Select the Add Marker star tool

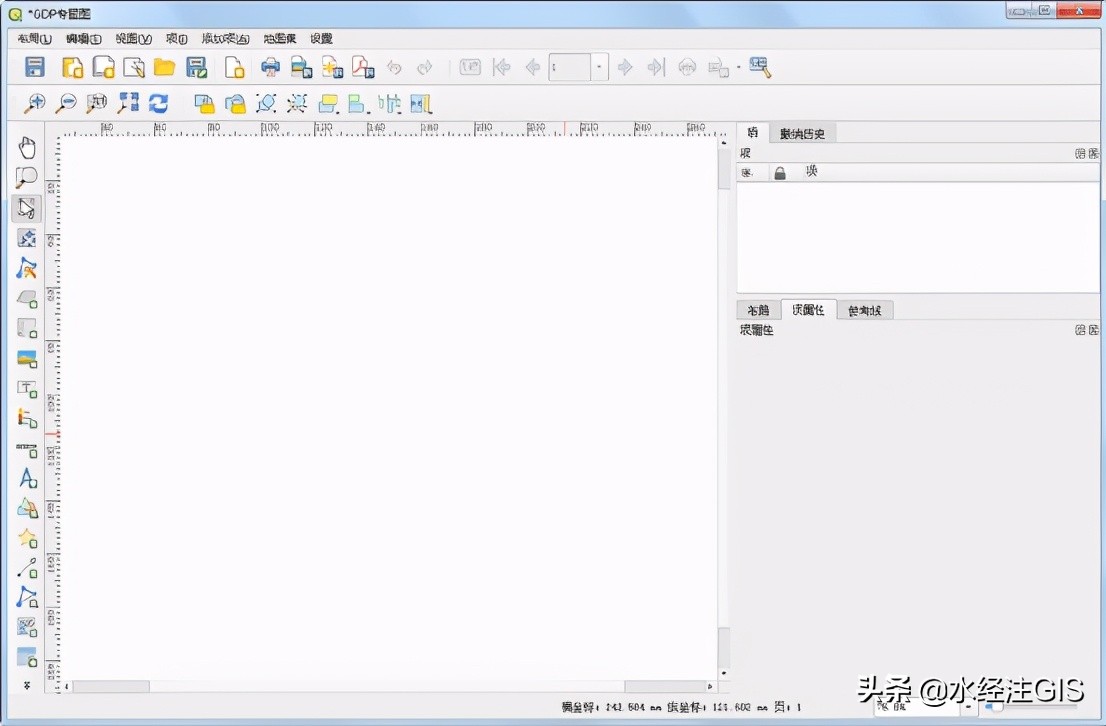coord(27,538)
